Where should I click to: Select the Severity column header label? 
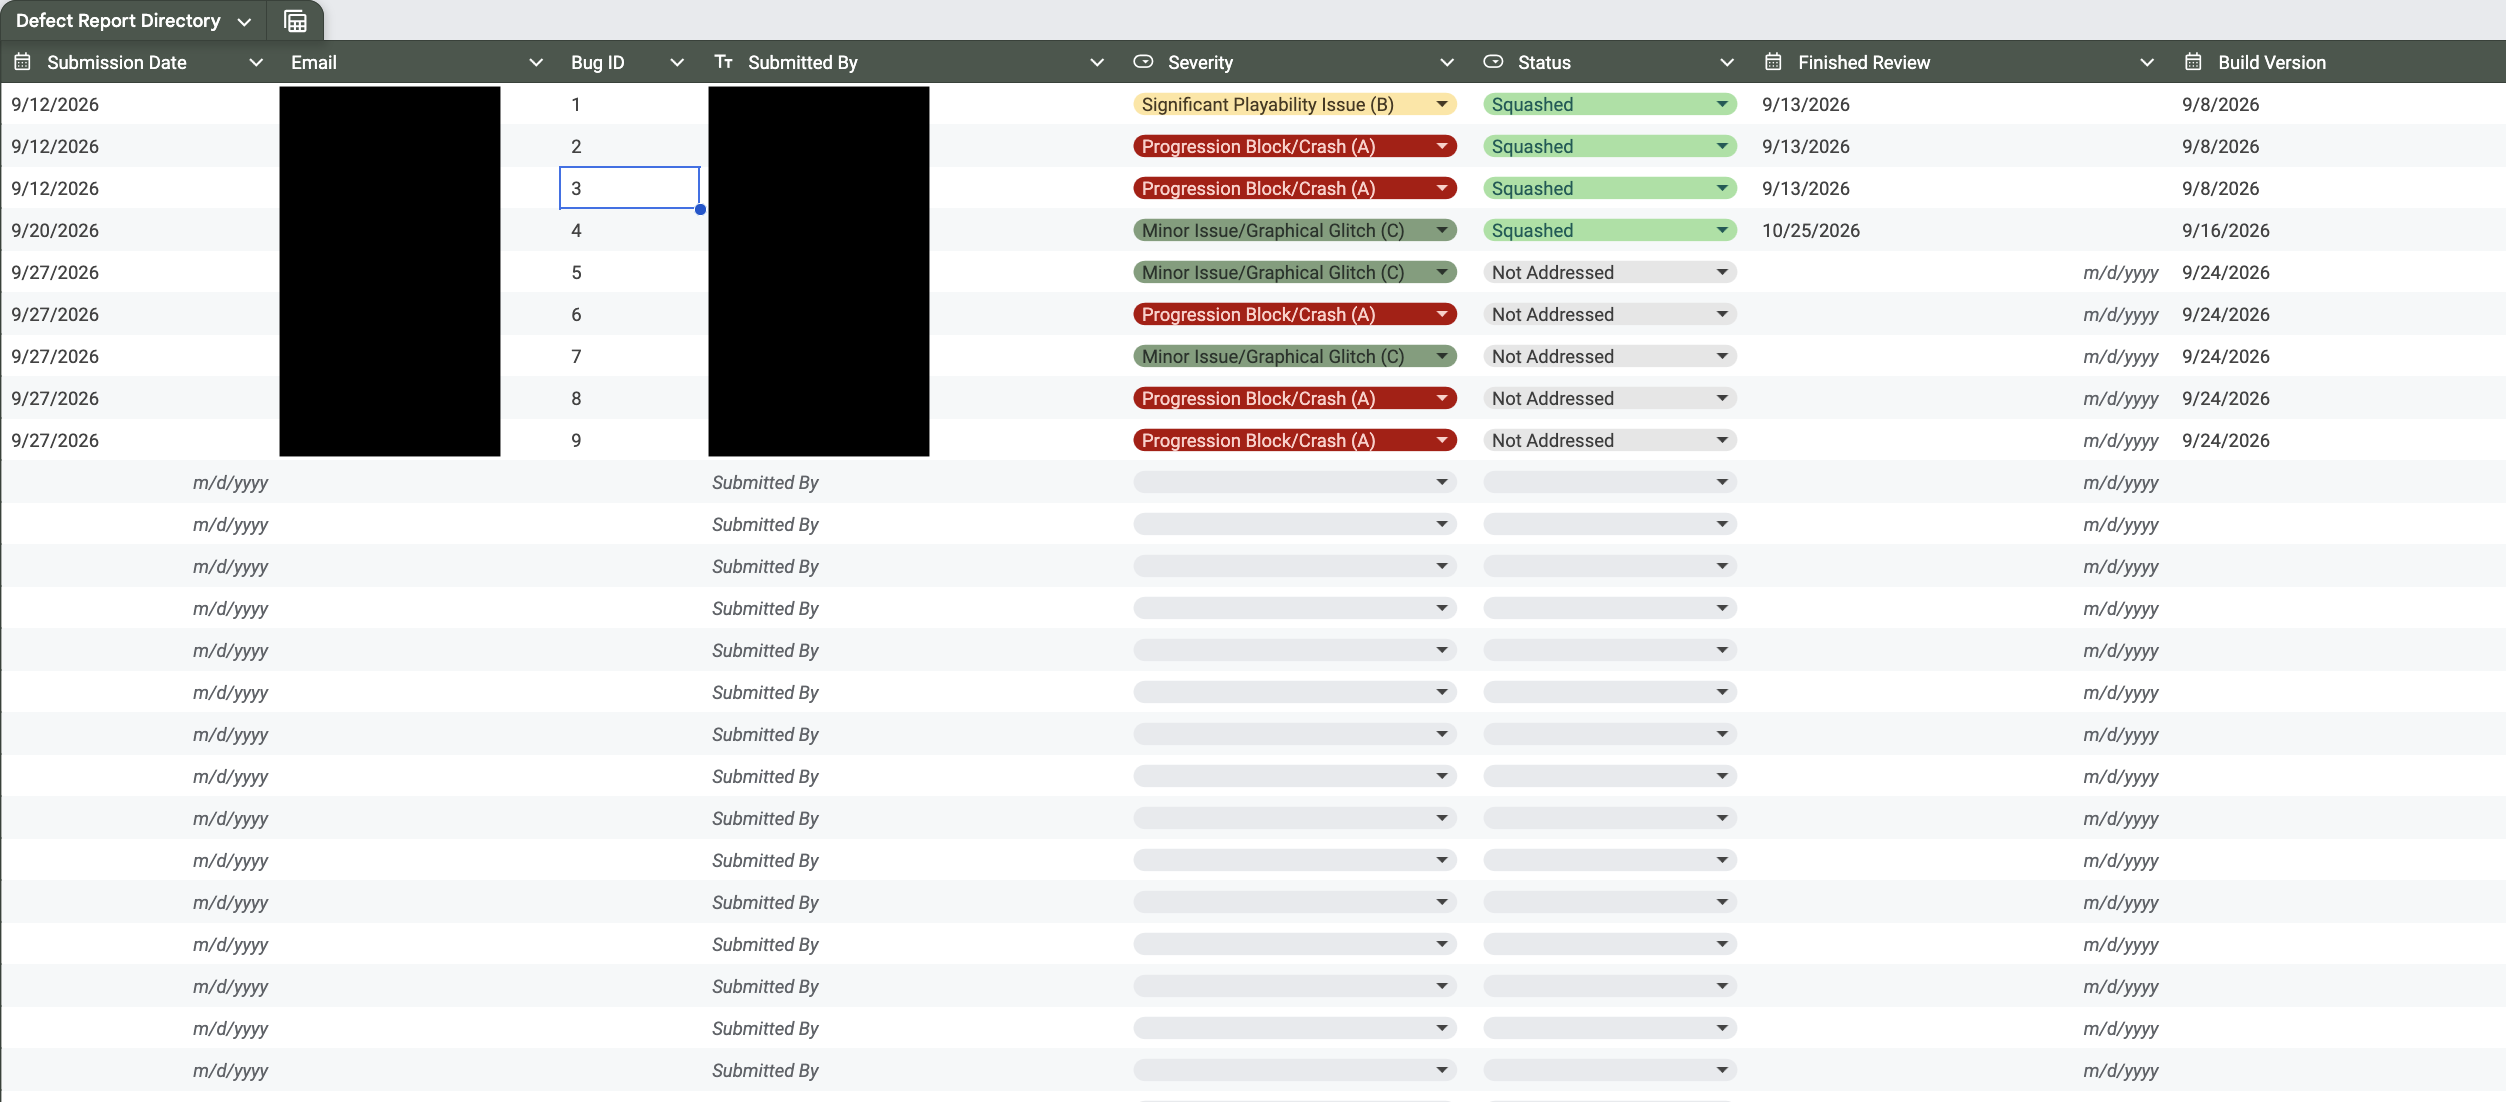[x=1200, y=62]
